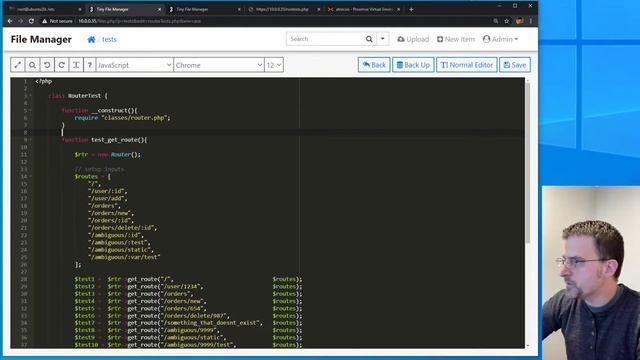Collapse code fold on line 14
Viewport: 640px width, 360px height.
point(30,177)
